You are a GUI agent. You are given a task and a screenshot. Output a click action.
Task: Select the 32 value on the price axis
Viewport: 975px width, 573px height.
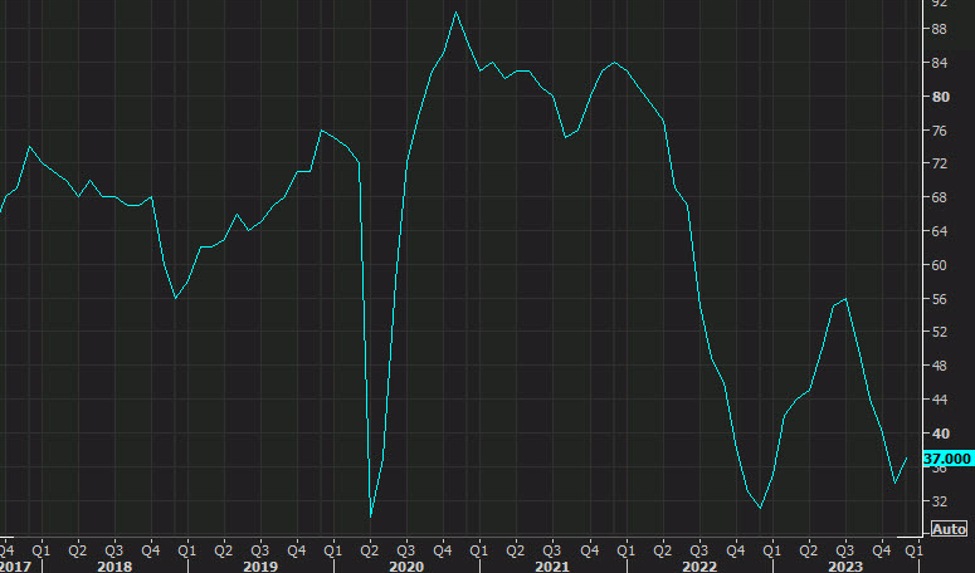point(939,501)
